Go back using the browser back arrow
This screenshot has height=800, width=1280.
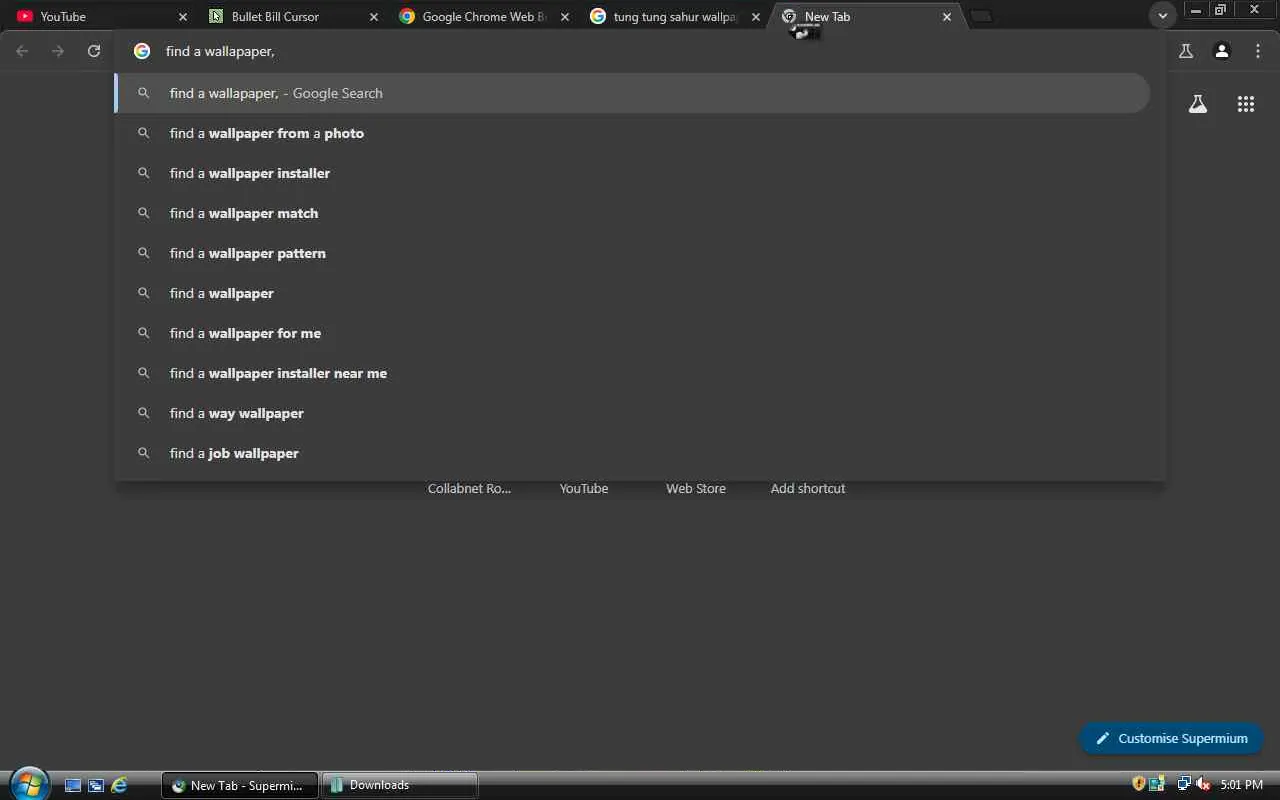tap(22, 51)
